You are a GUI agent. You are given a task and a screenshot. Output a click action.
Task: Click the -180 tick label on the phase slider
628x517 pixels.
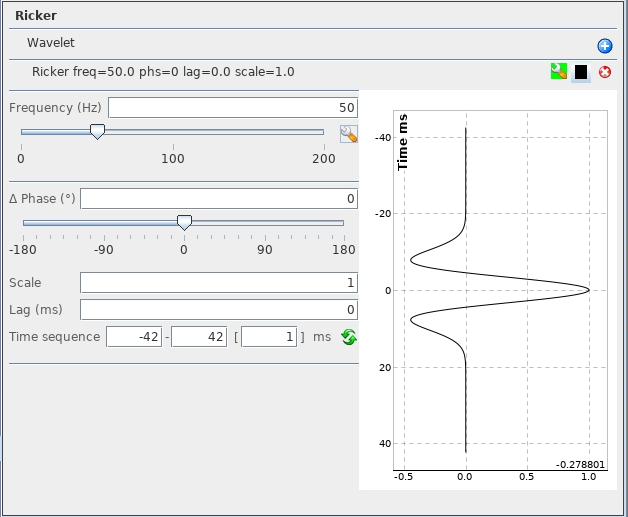click(23, 250)
